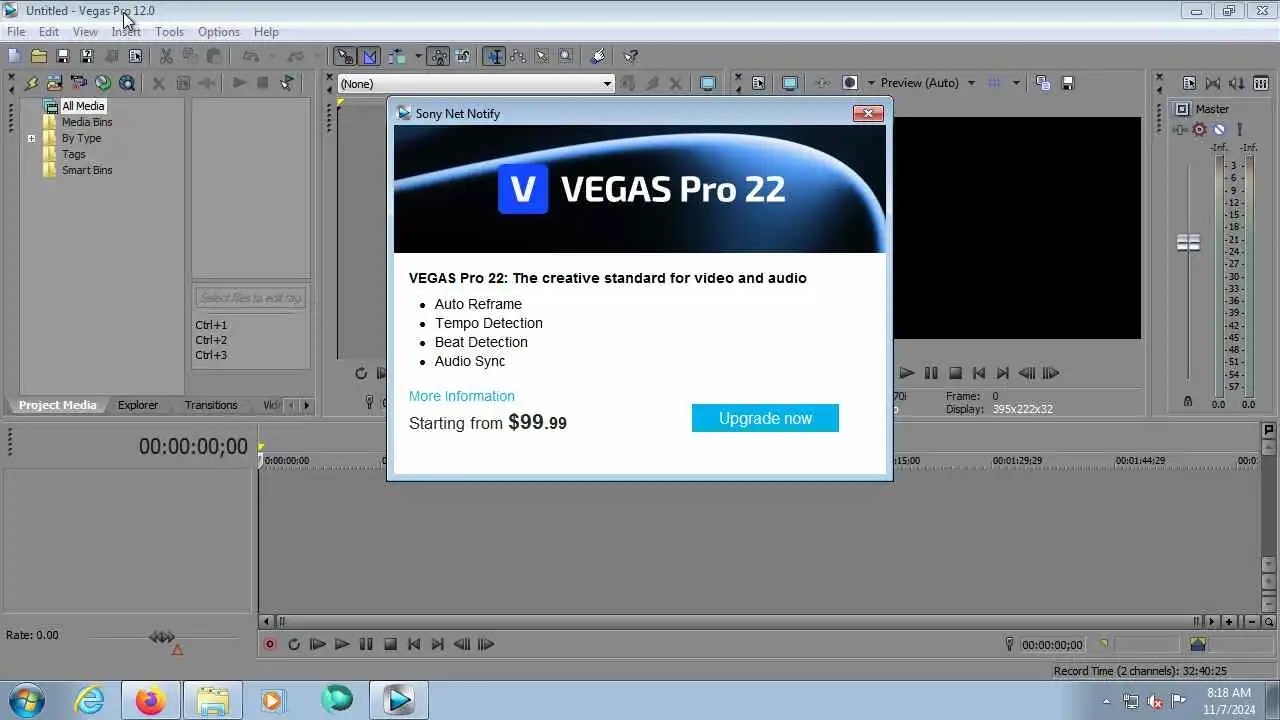
Task: Close the Sony Net Notify dialog
Action: click(x=868, y=113)
